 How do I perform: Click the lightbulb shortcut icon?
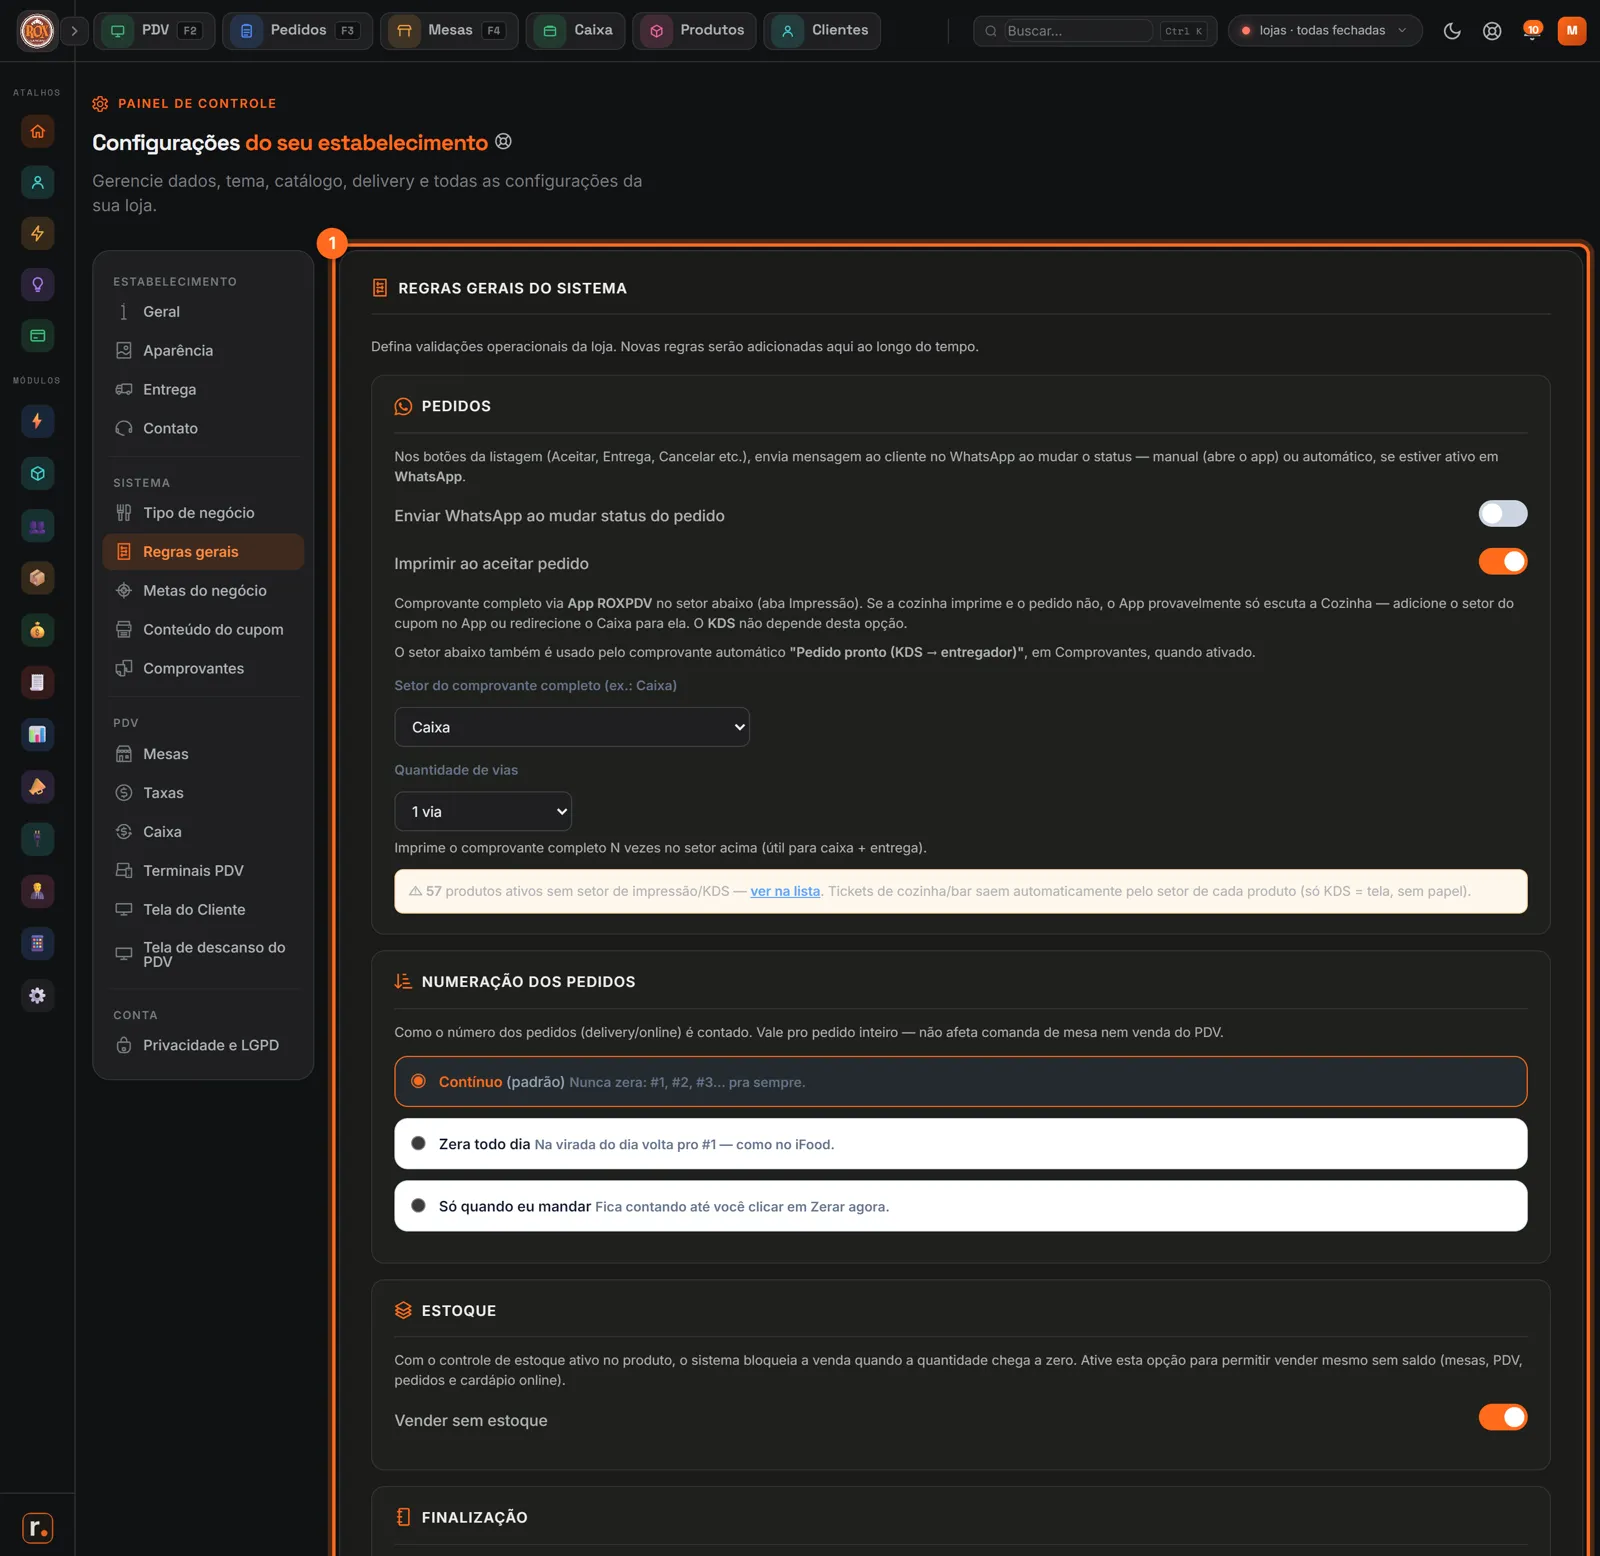coord(37,284)
